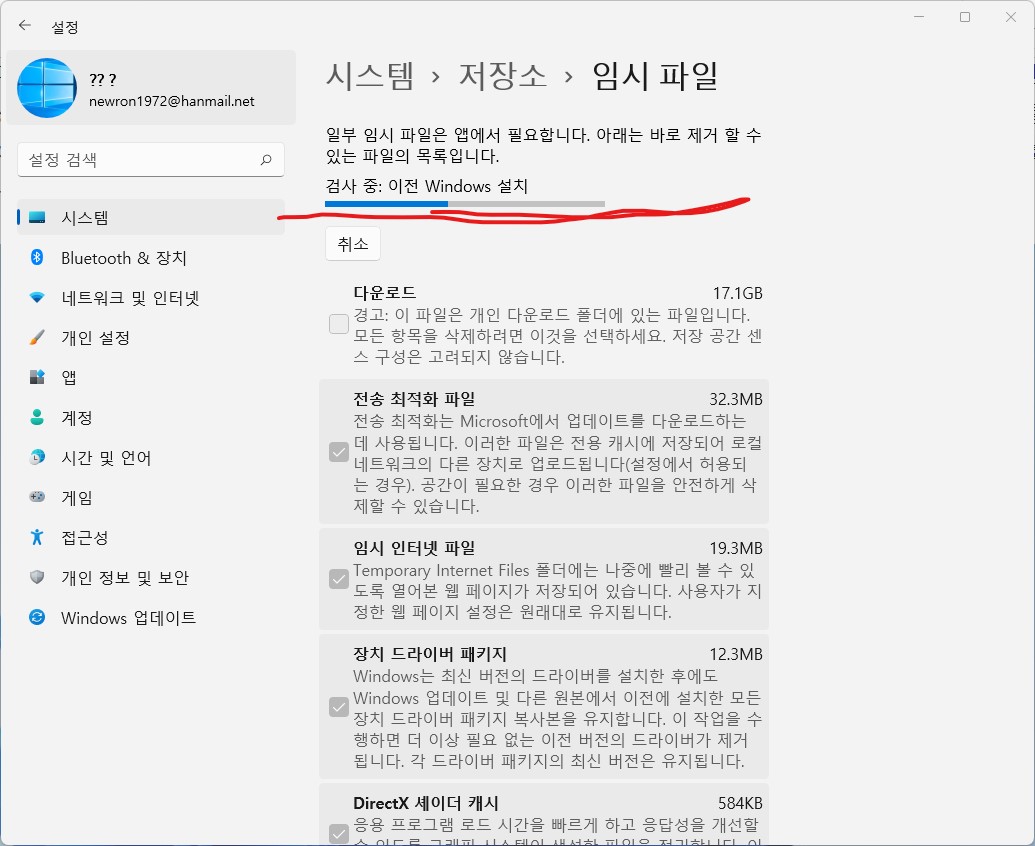Click the 앱 apps icon

(x=38, y=377)
